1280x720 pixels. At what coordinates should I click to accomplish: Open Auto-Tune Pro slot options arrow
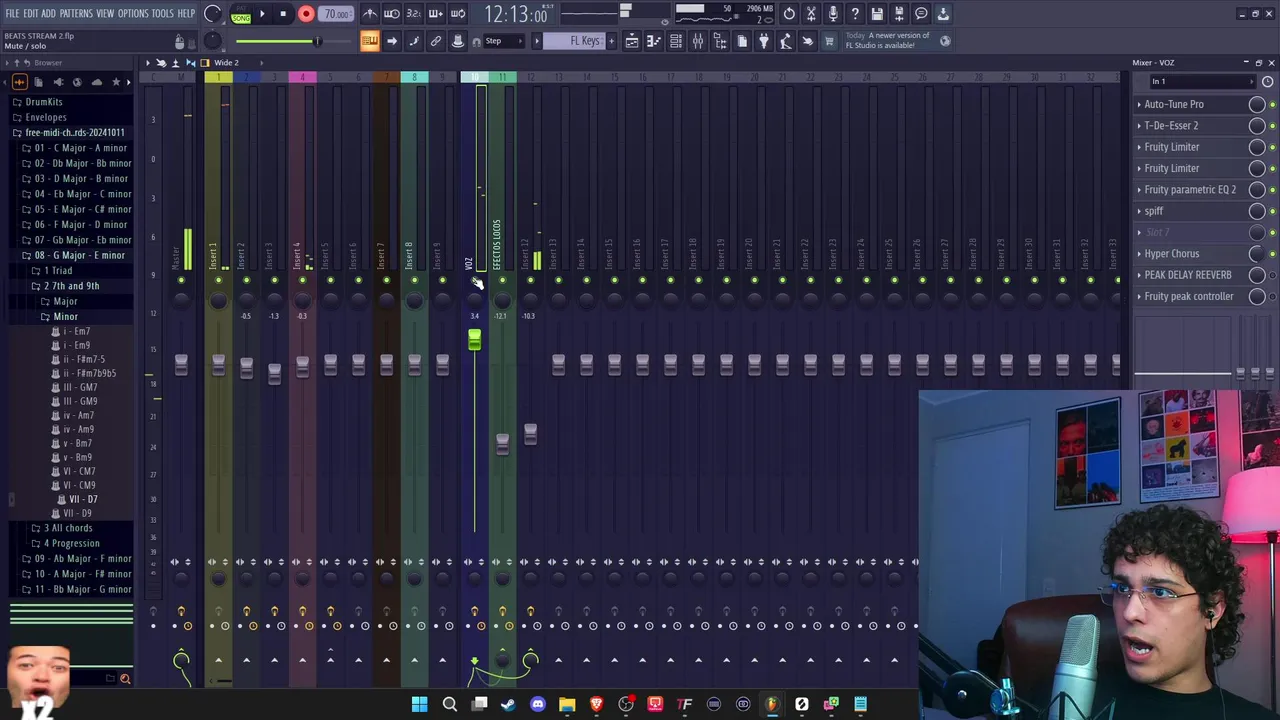click(1139, 104)
